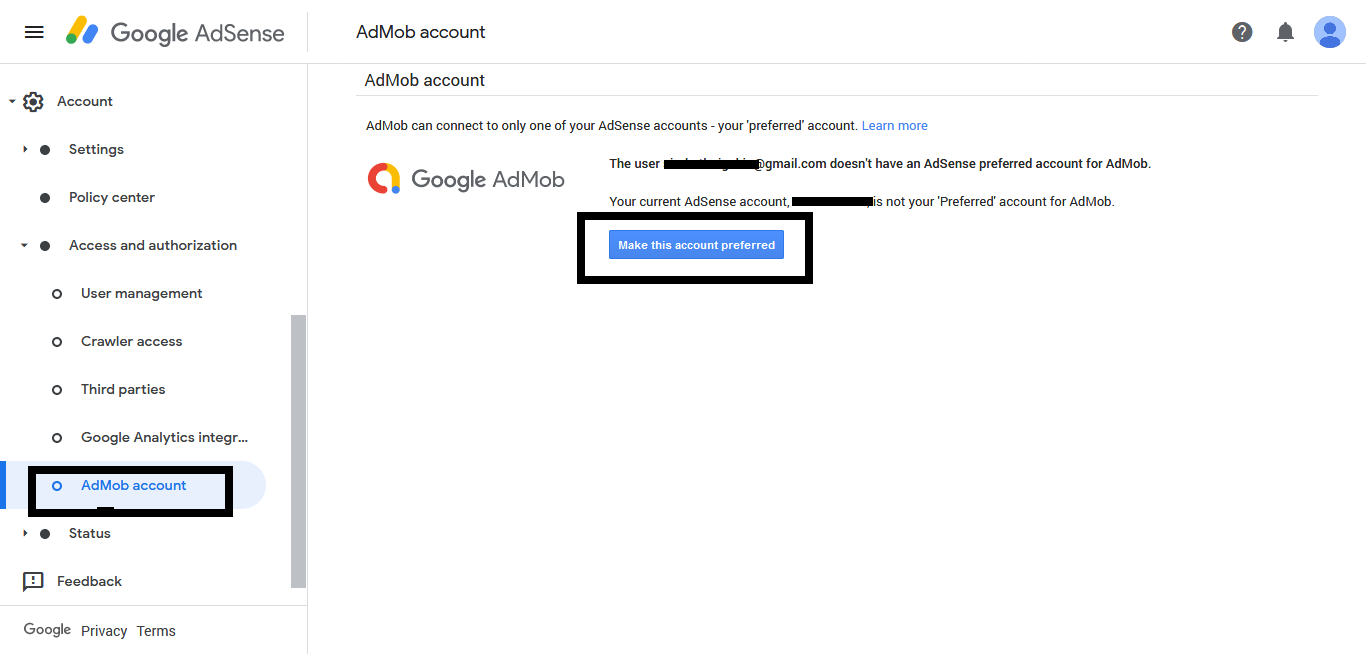This screenshot has width=1366, height=654.
Task: Collapse Access and authorization arrow
Action: [x=25, y=246]
